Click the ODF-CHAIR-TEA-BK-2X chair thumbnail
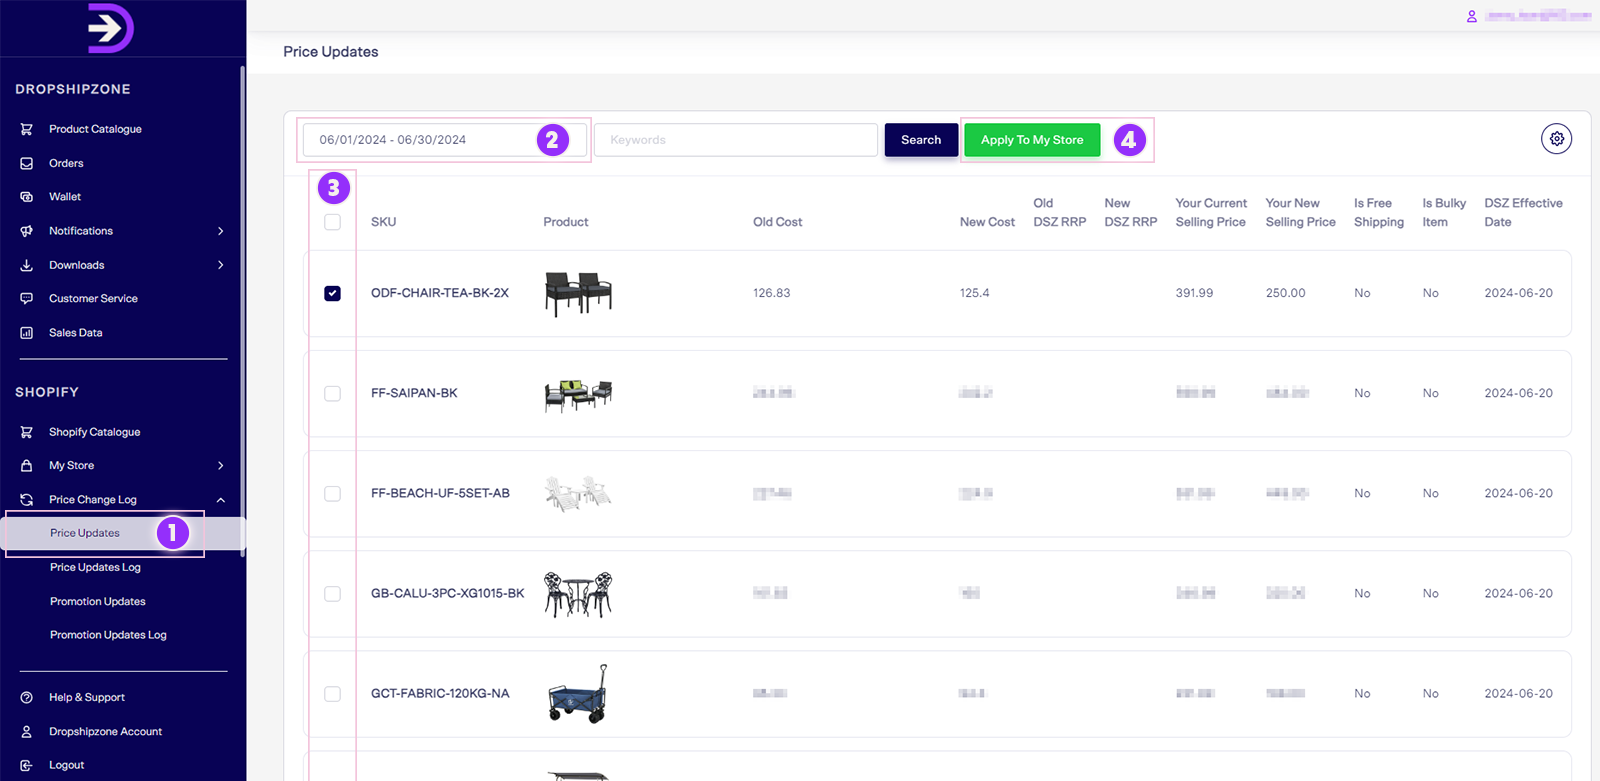Image resolution: width=1600 pixels, height=781 pixels. tap(578, 293)
